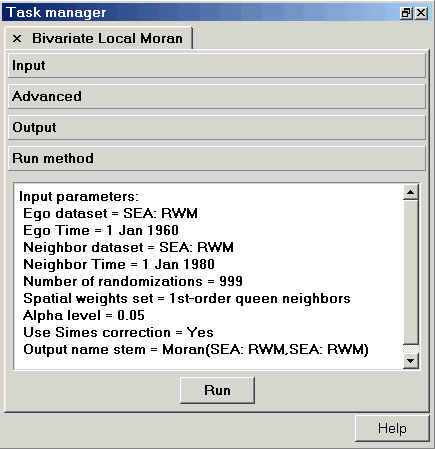Click the Alpha level parameter line

[84, 315]
